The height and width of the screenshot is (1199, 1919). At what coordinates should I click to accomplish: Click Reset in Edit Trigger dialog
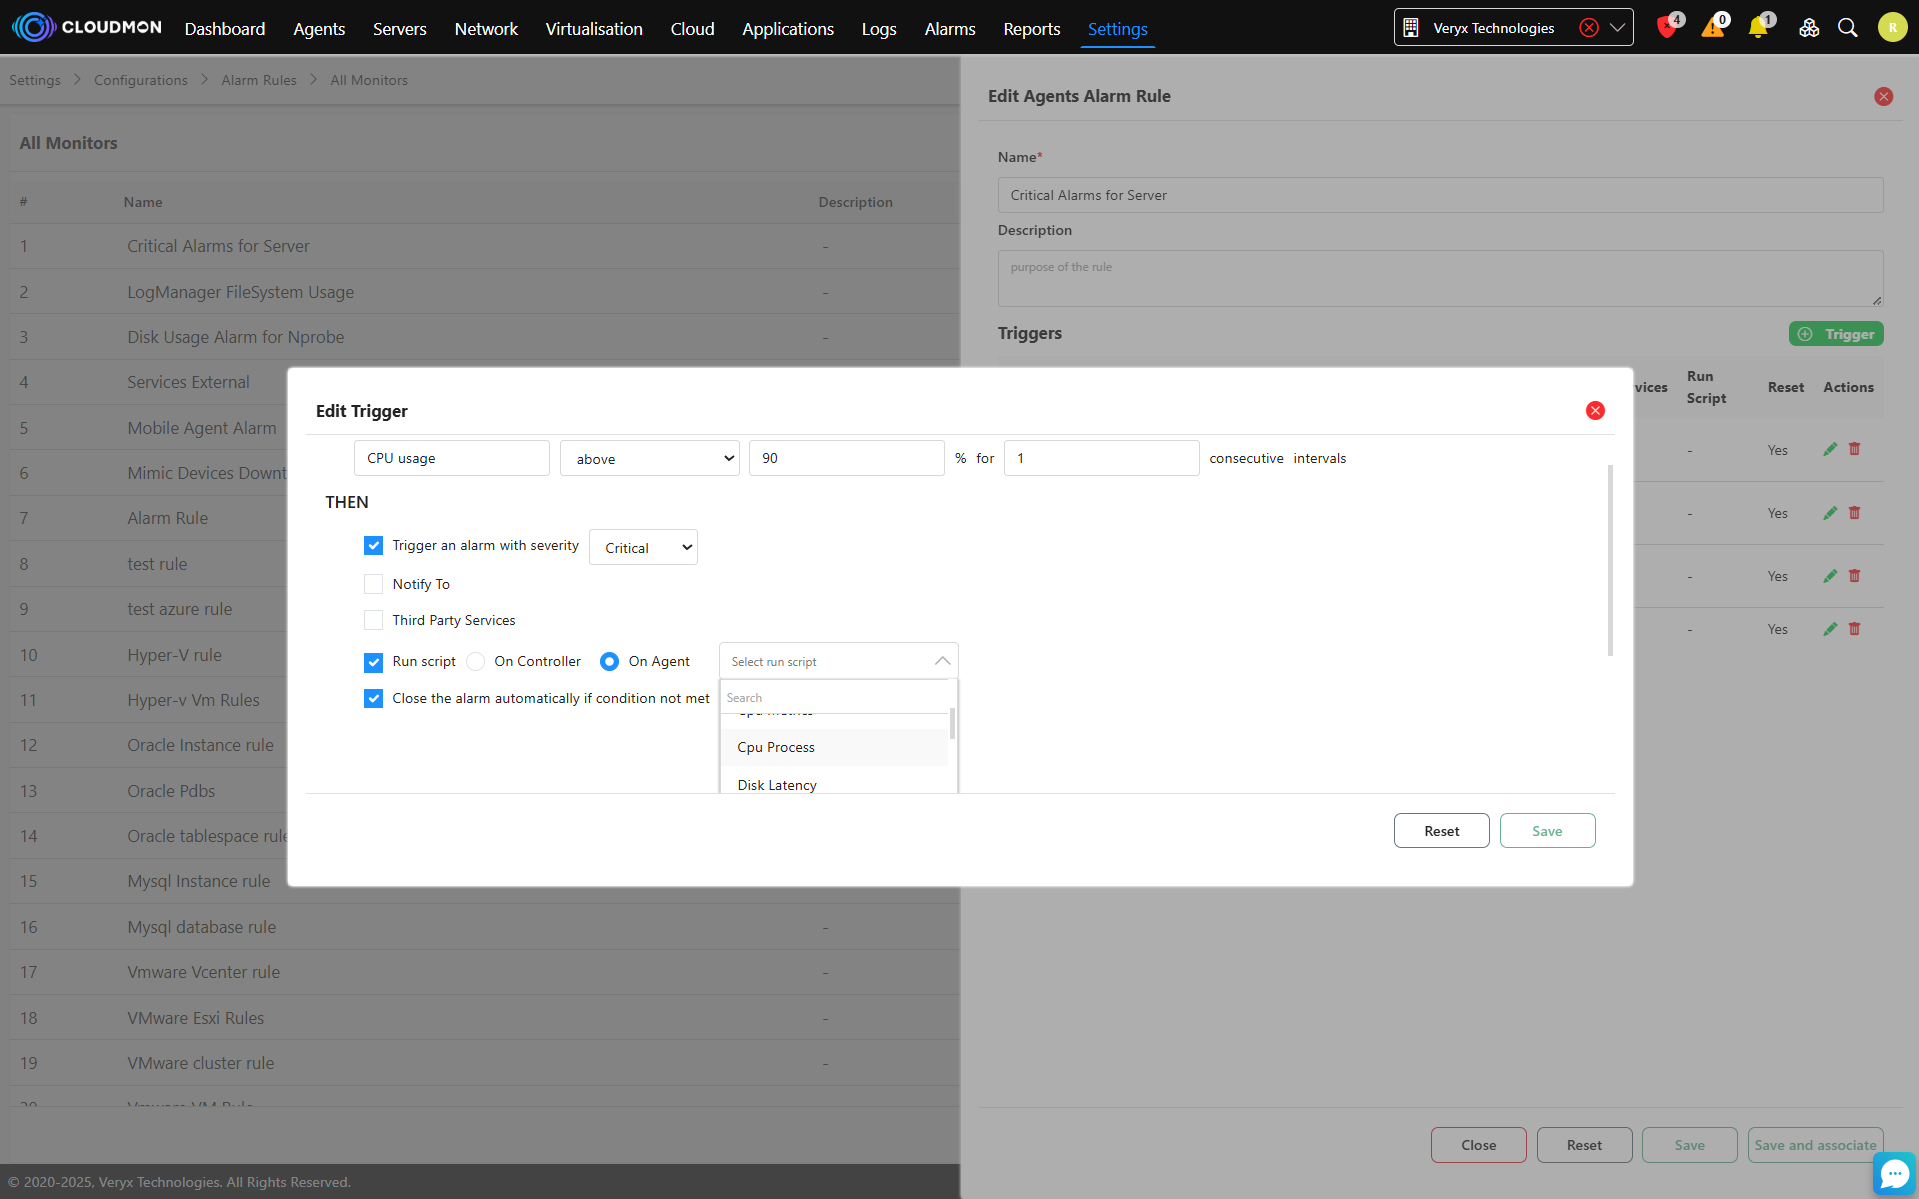(1441, 831)
